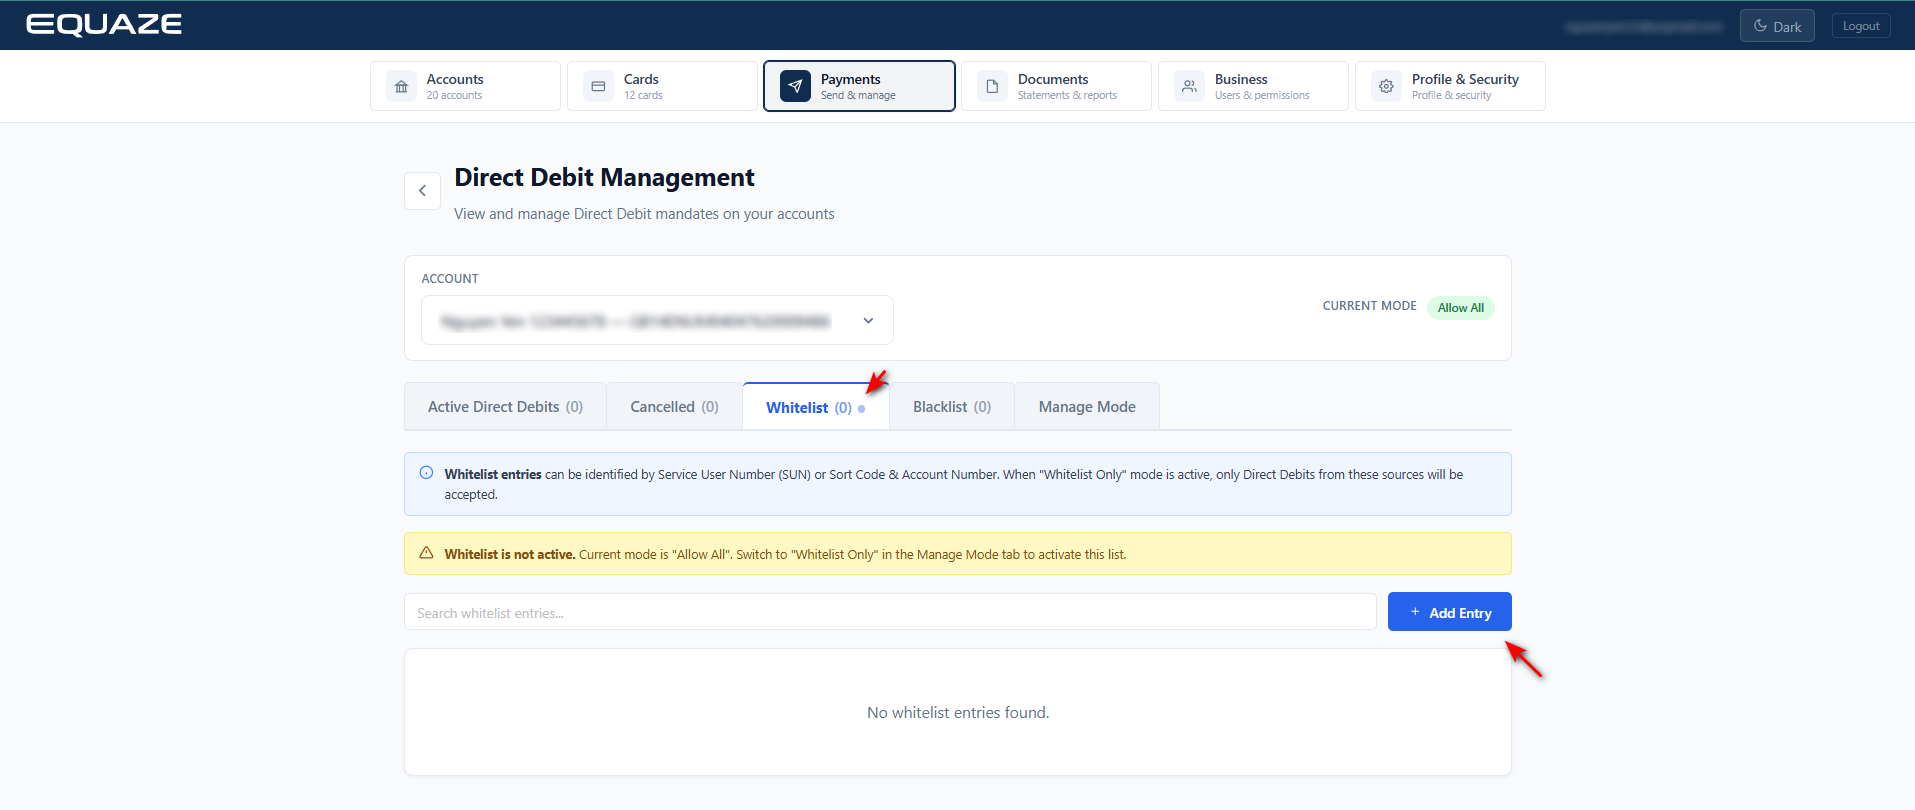Open the Cards section
This screenshot has height=810, width=1915.
tap(662, 86)
